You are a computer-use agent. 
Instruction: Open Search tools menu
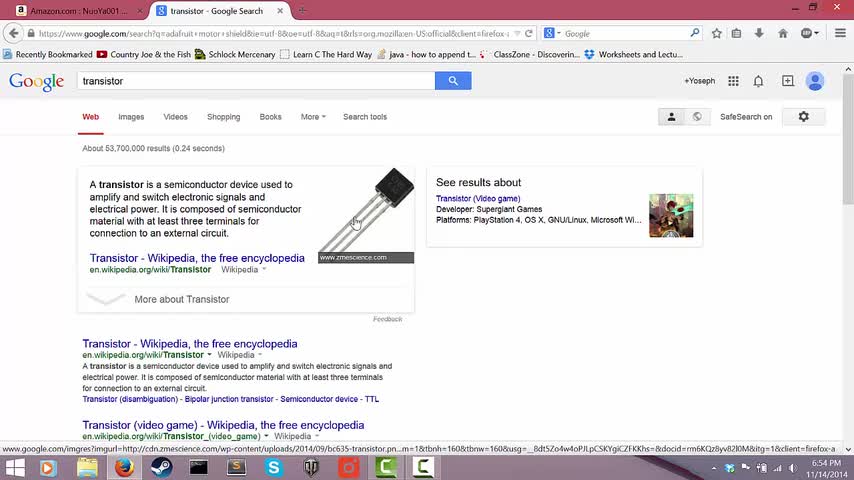[365, 117]
